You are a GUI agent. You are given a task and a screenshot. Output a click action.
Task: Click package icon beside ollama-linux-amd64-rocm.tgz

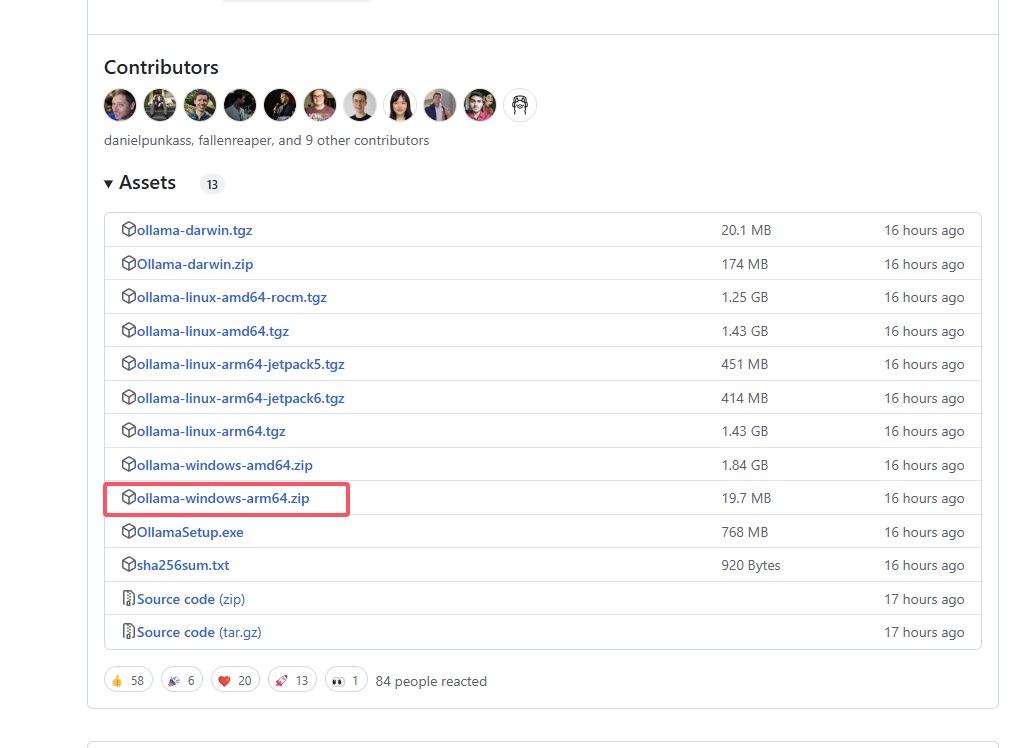tap(128, 296)
